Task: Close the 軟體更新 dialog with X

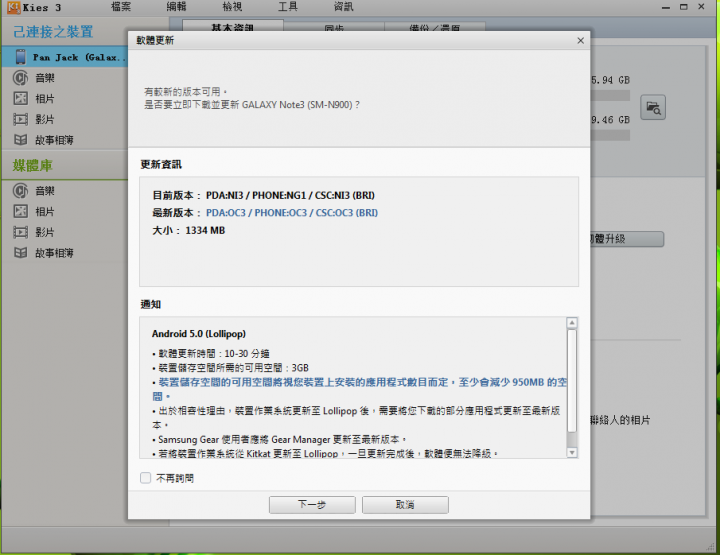Action: point(580,40)
